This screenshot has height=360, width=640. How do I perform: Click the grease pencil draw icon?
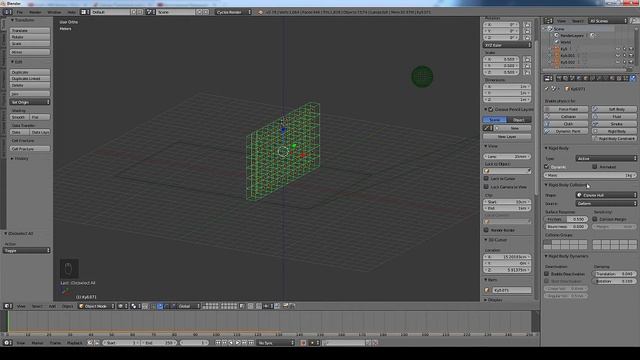487,128
